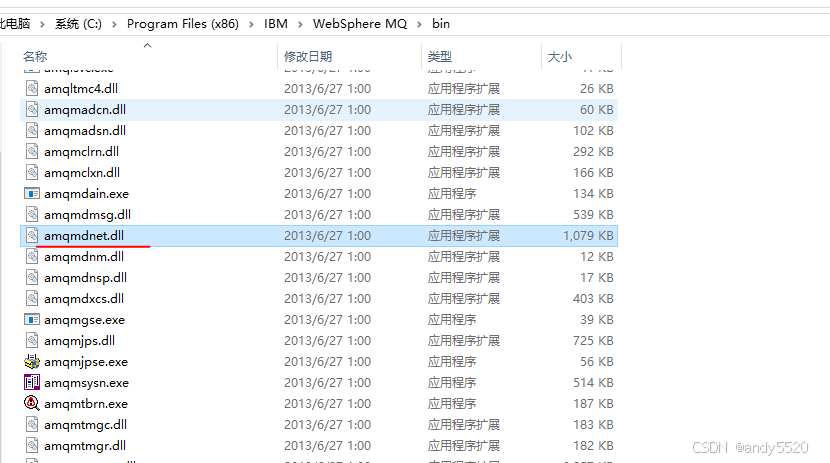
Task: Select the file name amqmadcn.dll
Action: click(x=85, y=110)
